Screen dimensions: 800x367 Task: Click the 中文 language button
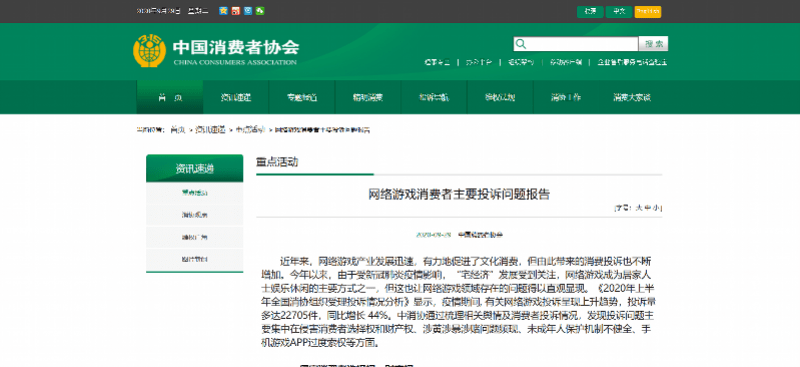[619, 12]
